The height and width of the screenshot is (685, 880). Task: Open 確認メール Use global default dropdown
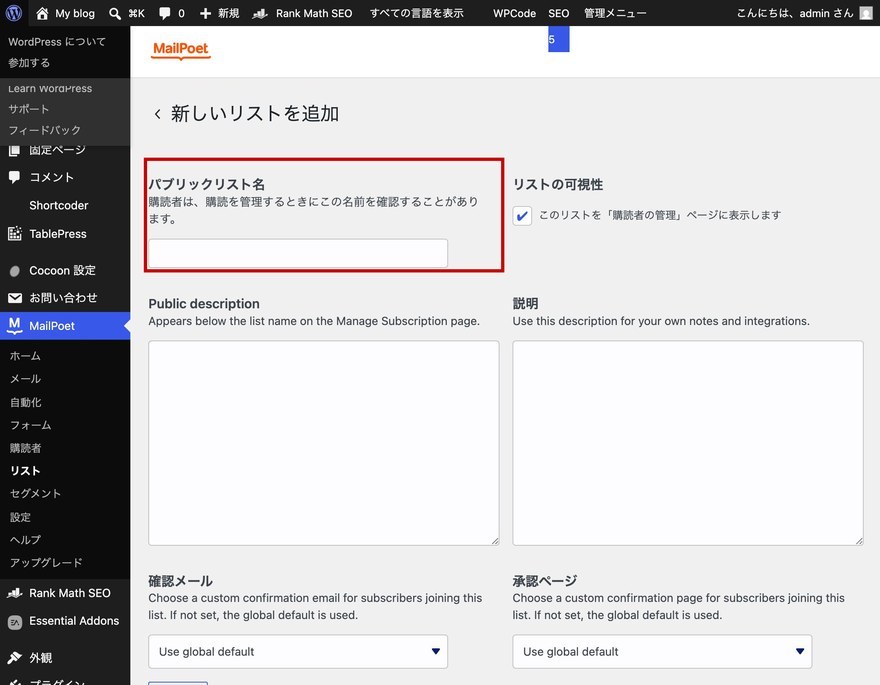click(298, 651)
